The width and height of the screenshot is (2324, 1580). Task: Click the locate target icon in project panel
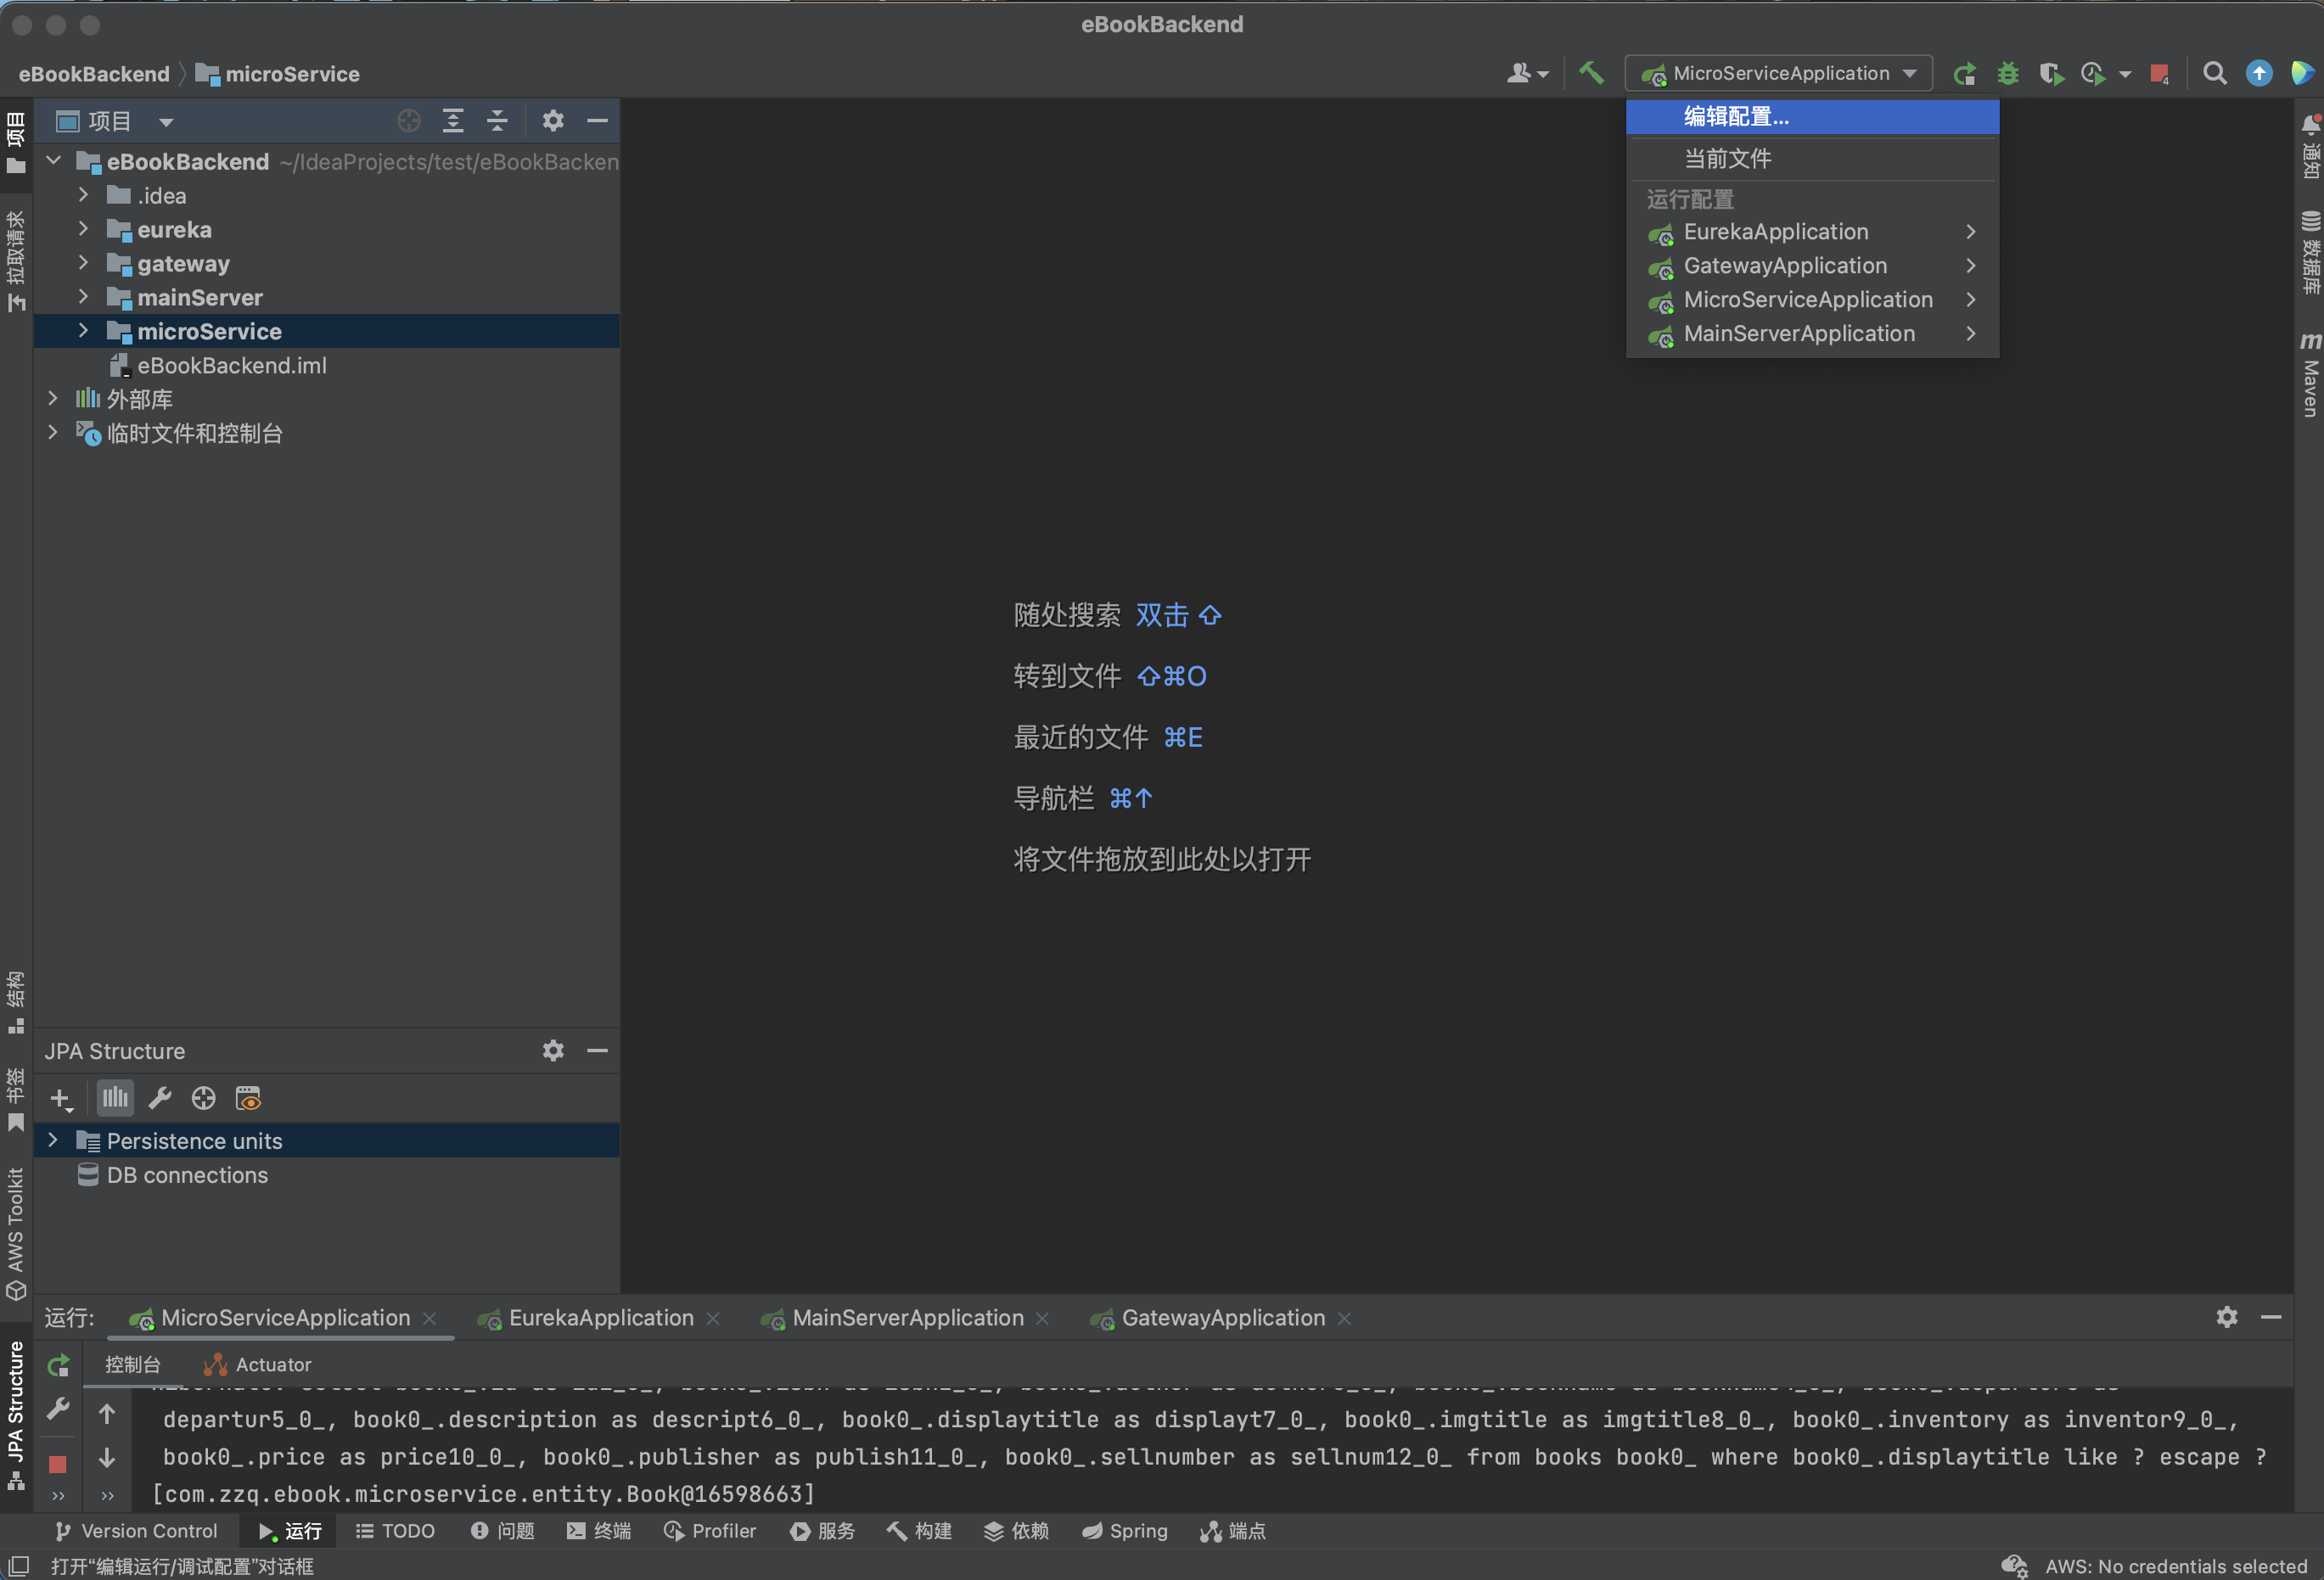(408, 121)
